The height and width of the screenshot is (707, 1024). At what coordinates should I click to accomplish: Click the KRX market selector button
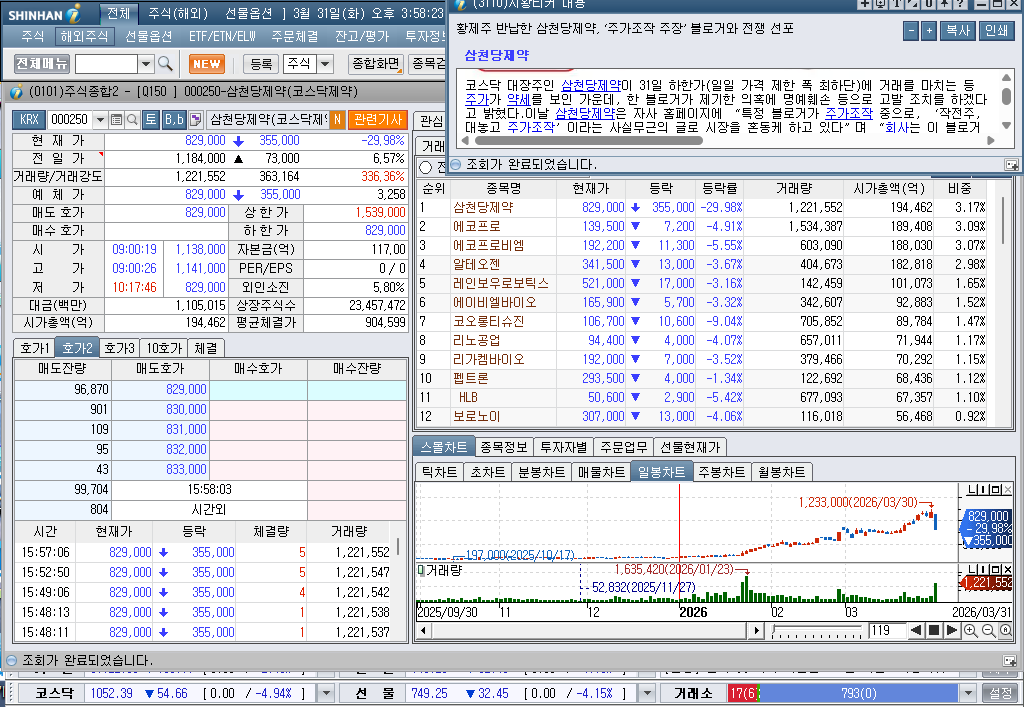(29, 119)
